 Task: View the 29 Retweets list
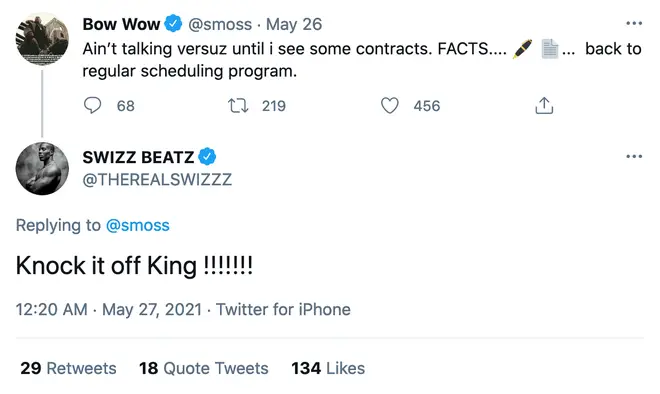point(68,368)
